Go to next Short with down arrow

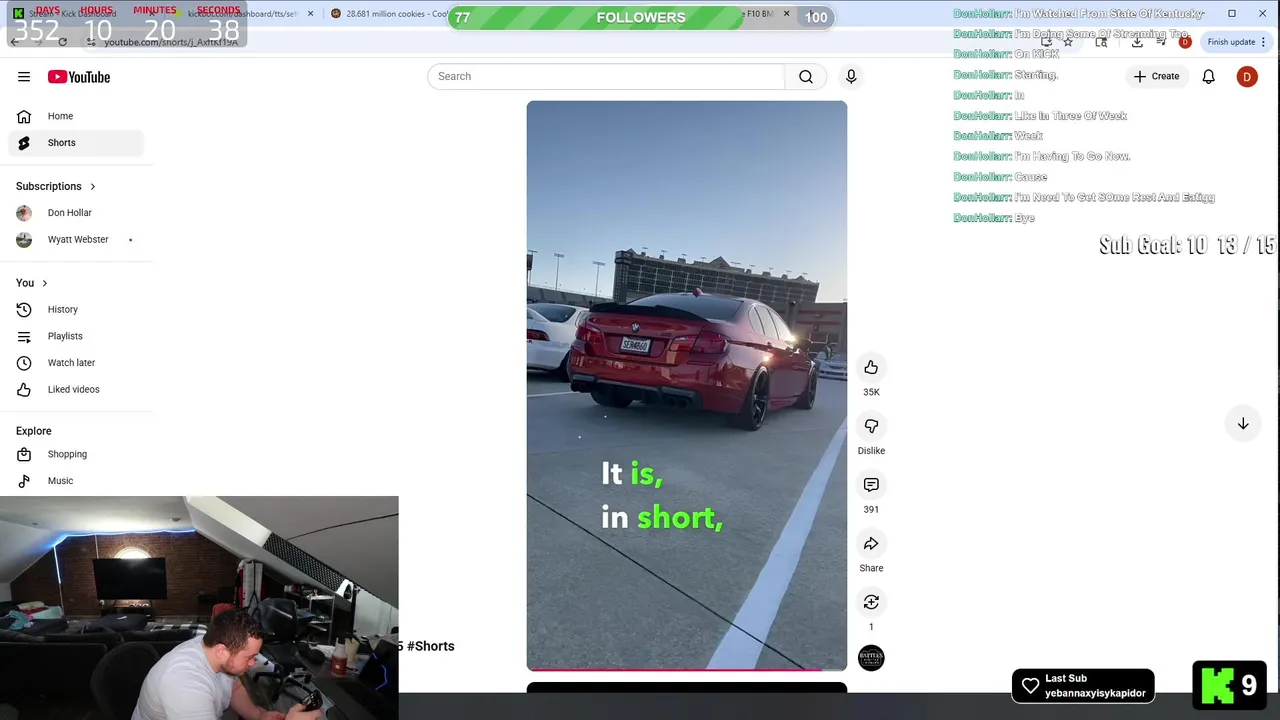1243,424
